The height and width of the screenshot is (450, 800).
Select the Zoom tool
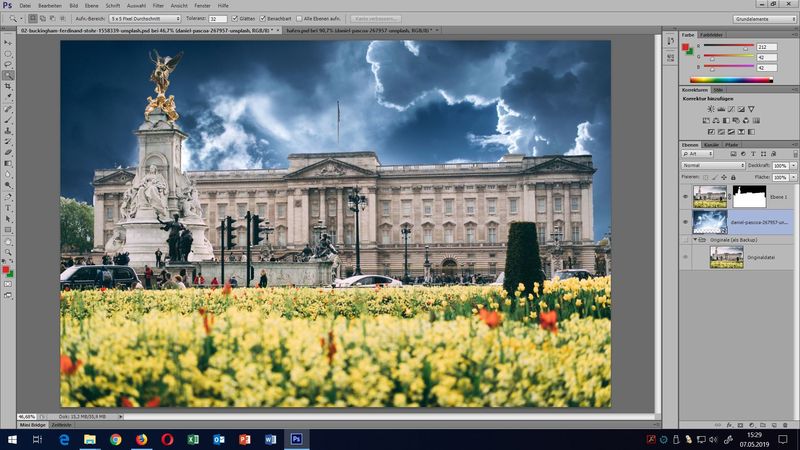point(8,252)
